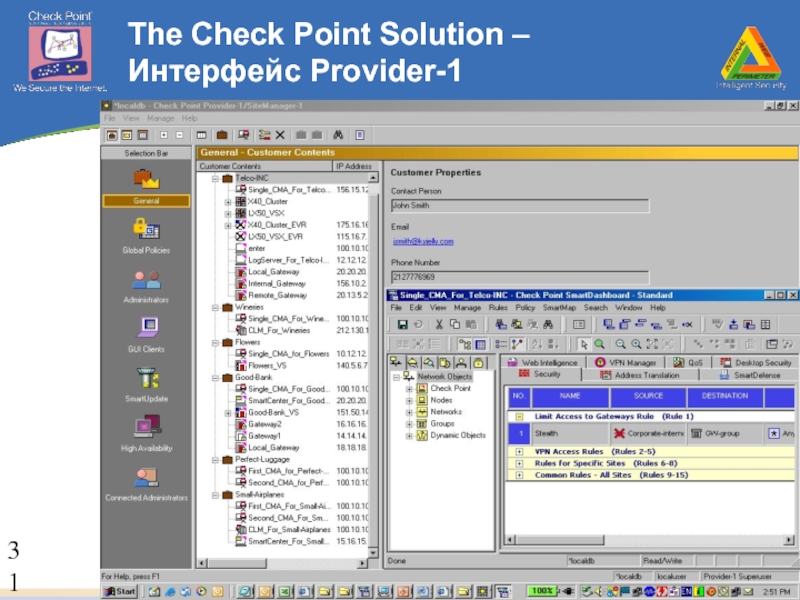Image resolution: width=800 pixels, height=600 pixels.
Task: Select Flowers_VS in the customer tree
Action: pos(267,366)
